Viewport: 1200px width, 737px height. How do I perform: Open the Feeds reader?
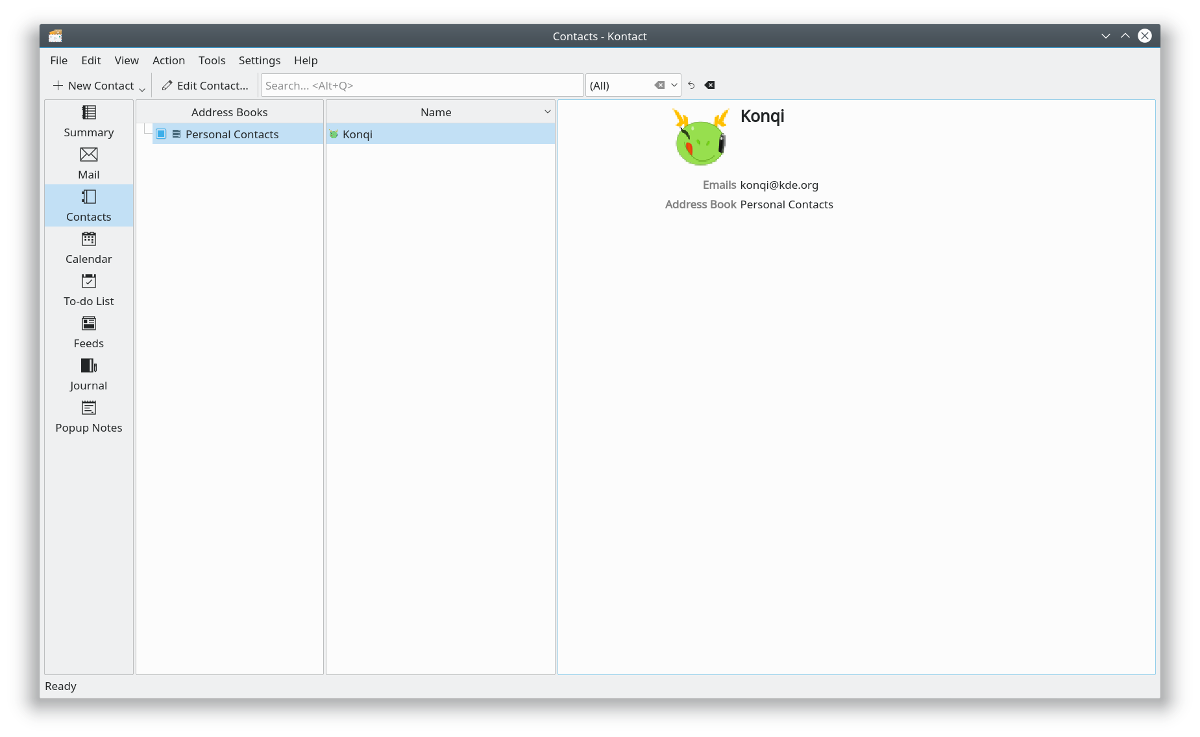point(89,331)
